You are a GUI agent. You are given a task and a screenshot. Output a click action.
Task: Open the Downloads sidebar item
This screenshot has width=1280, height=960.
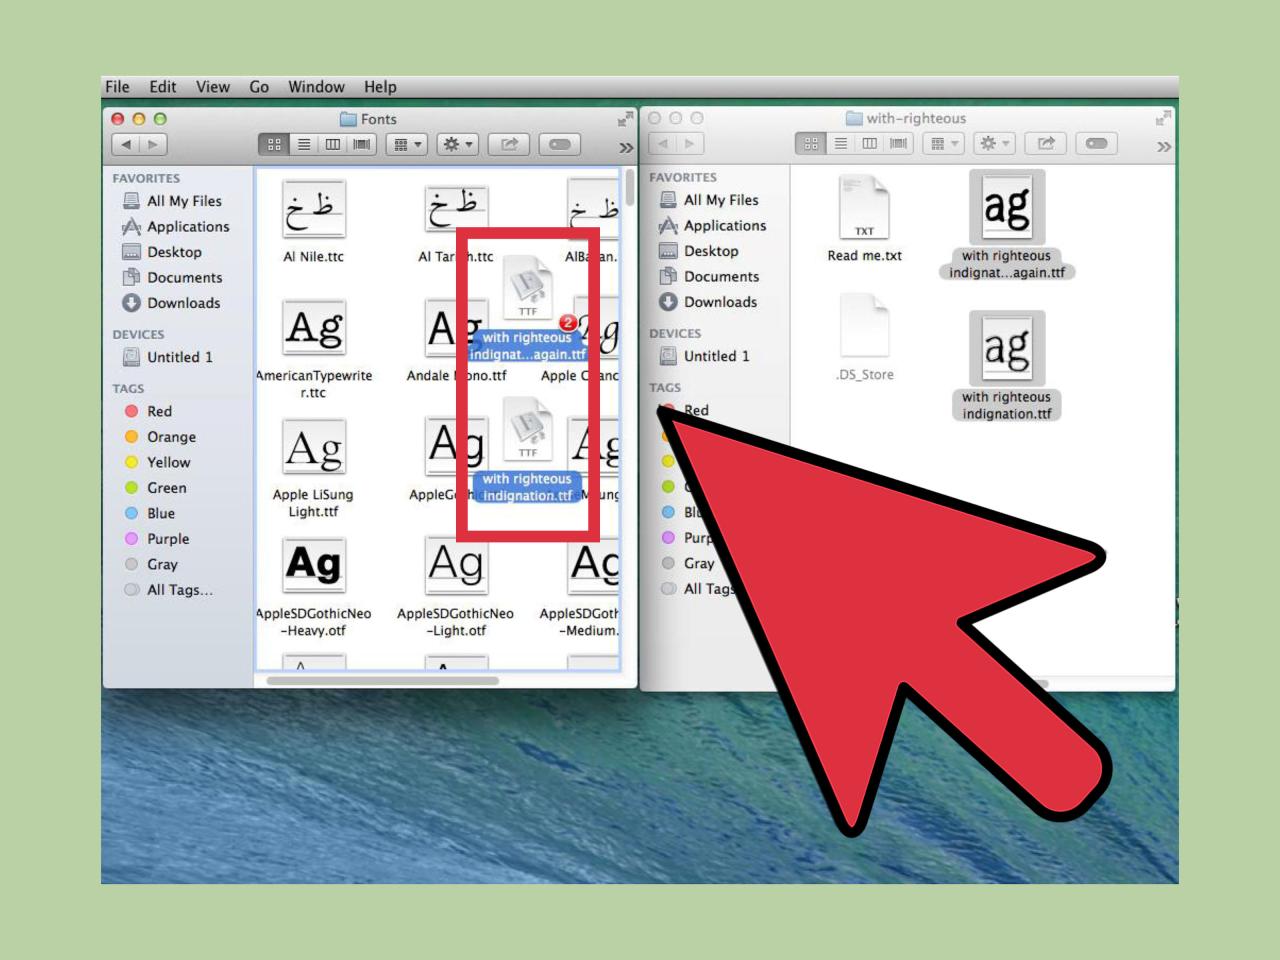pyautogui.click(x=184, y=303)
